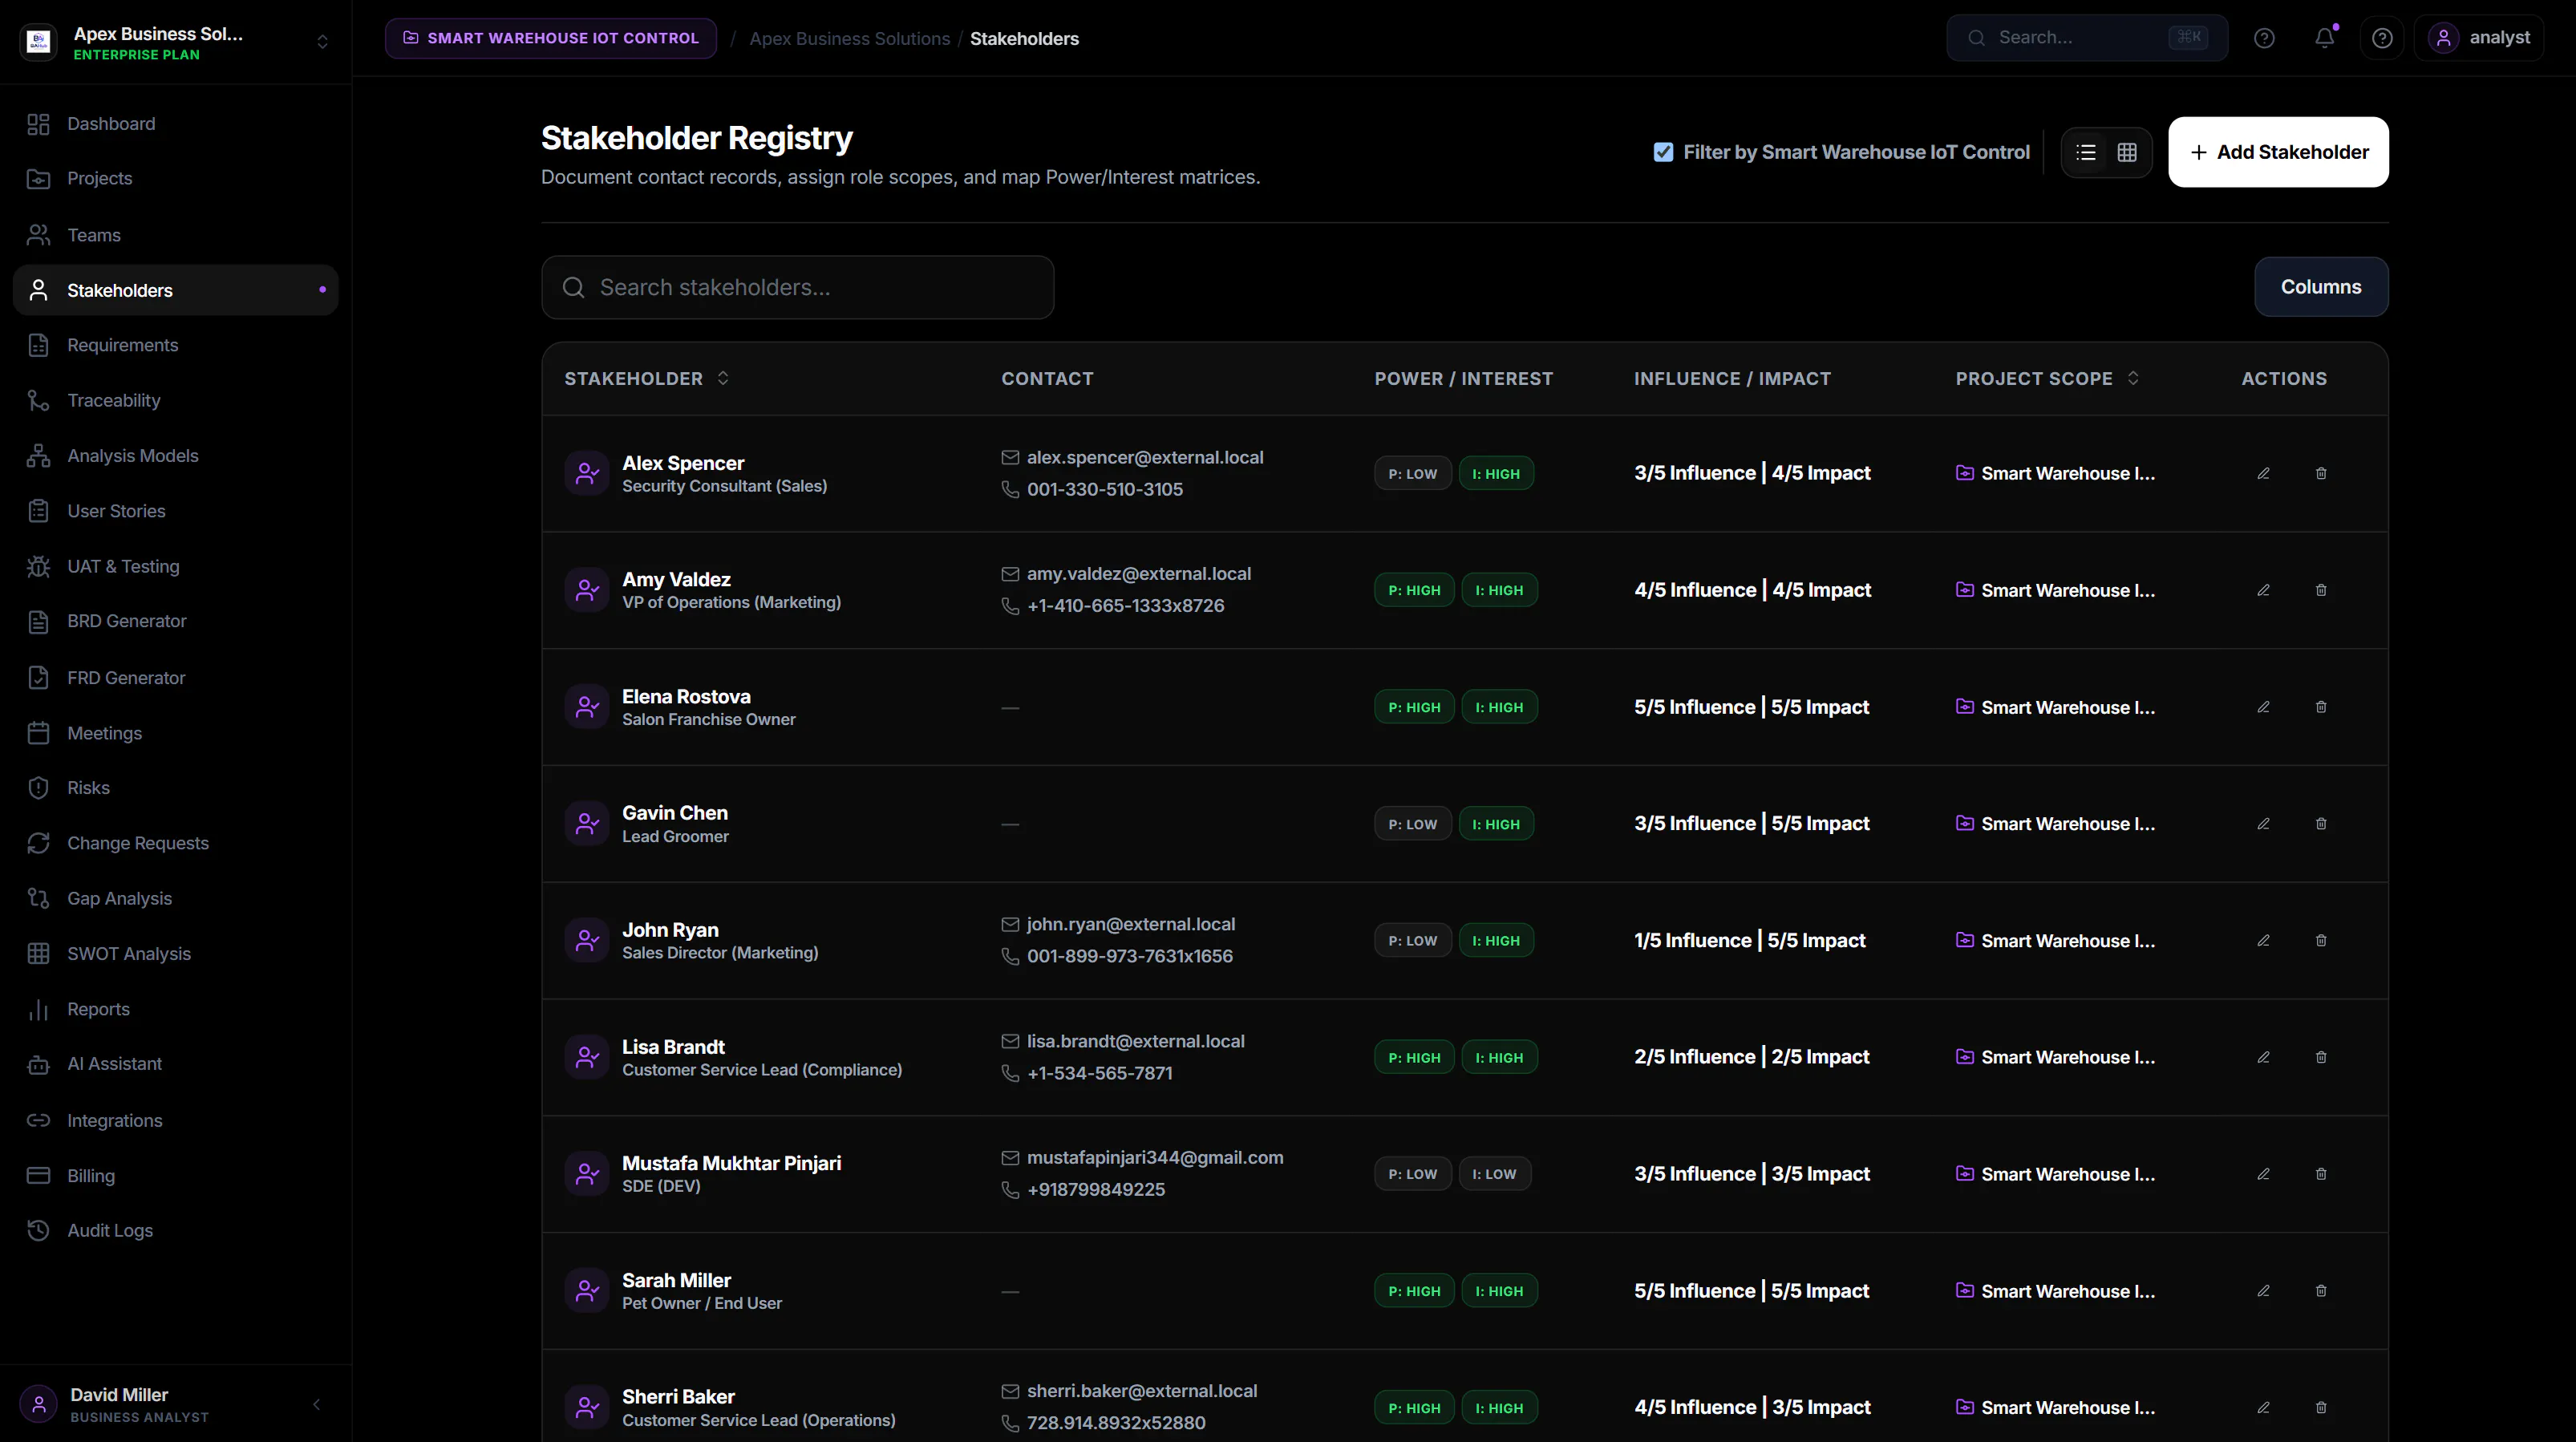This screenshot has height=1442, width=2576.
Task: Click Apex Business Solutions breadcrumb link
Action: (849, 39)
